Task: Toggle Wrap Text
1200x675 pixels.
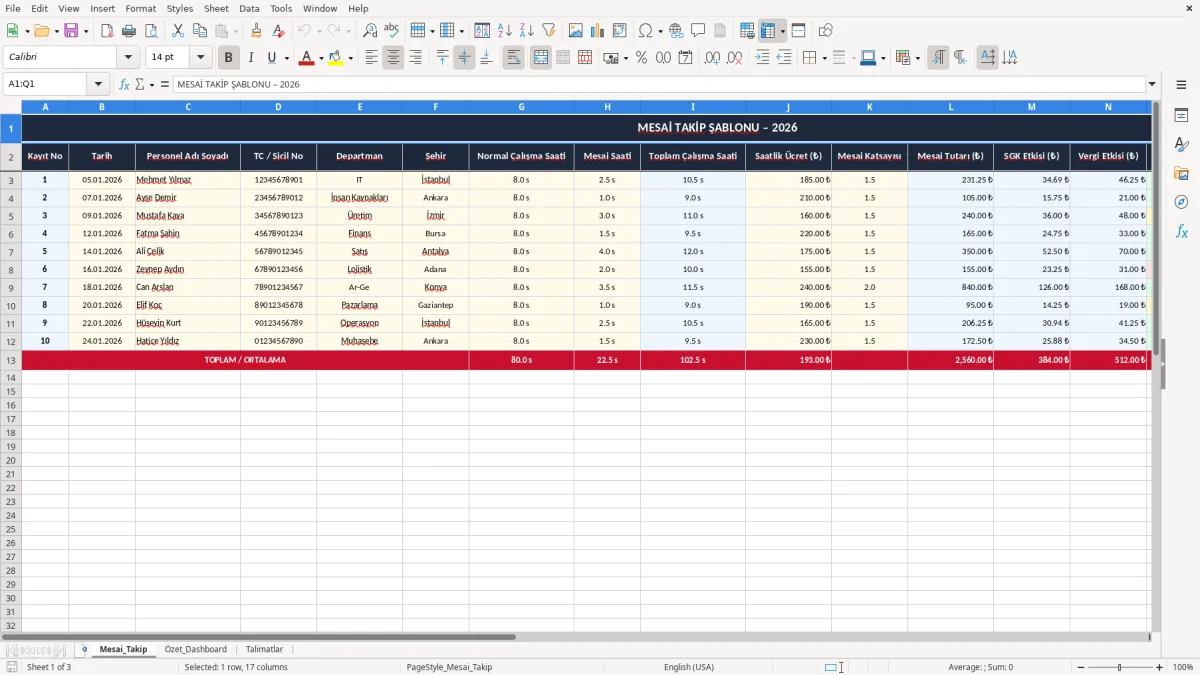Action: (x=514, y=58)
